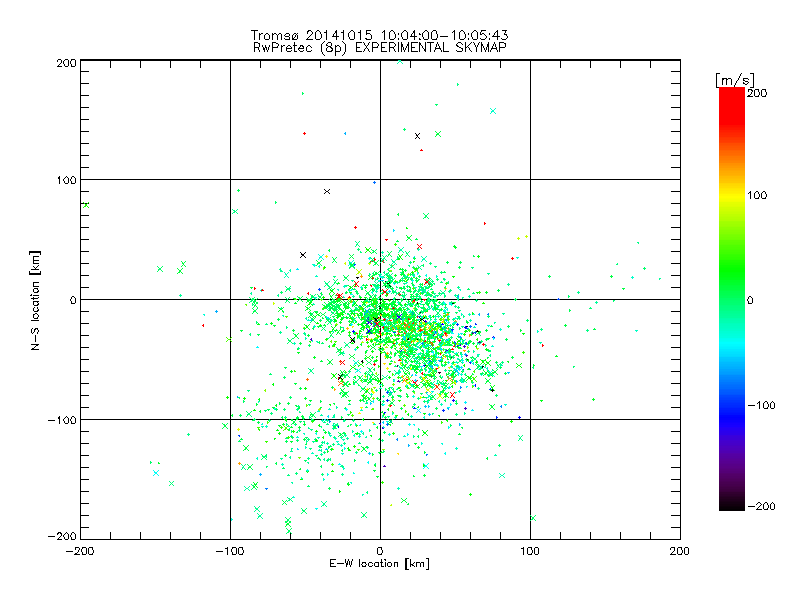Screen dimensions: 800x600
Task: Click the colorbar label "0"
Action: (x=750, y=300)
